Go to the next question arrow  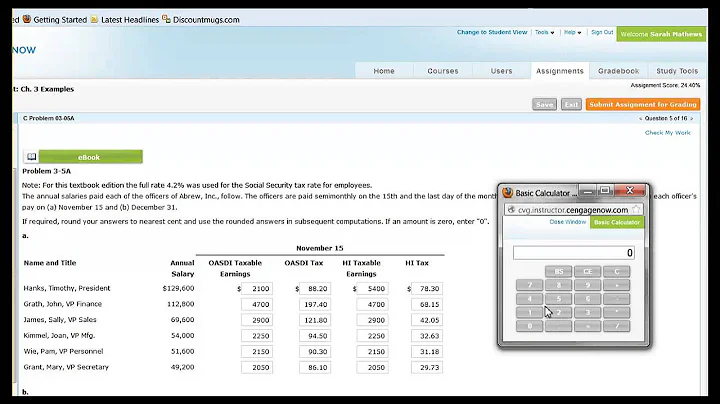692,118
